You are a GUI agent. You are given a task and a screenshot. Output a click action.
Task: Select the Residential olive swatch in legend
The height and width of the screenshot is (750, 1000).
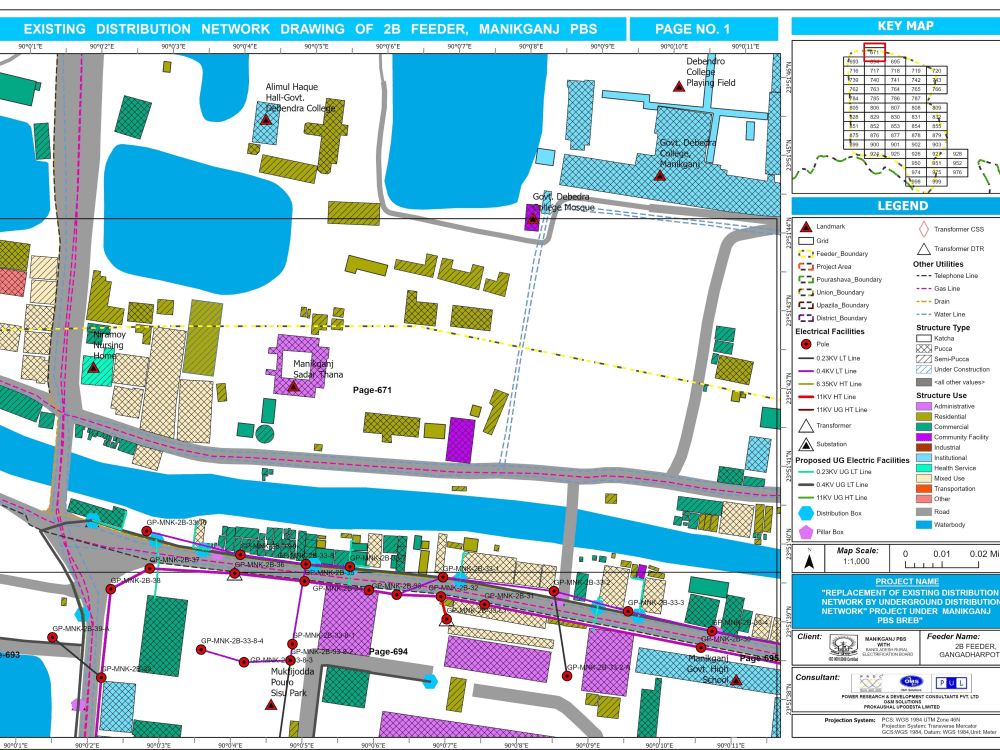[x=922, y=417]
